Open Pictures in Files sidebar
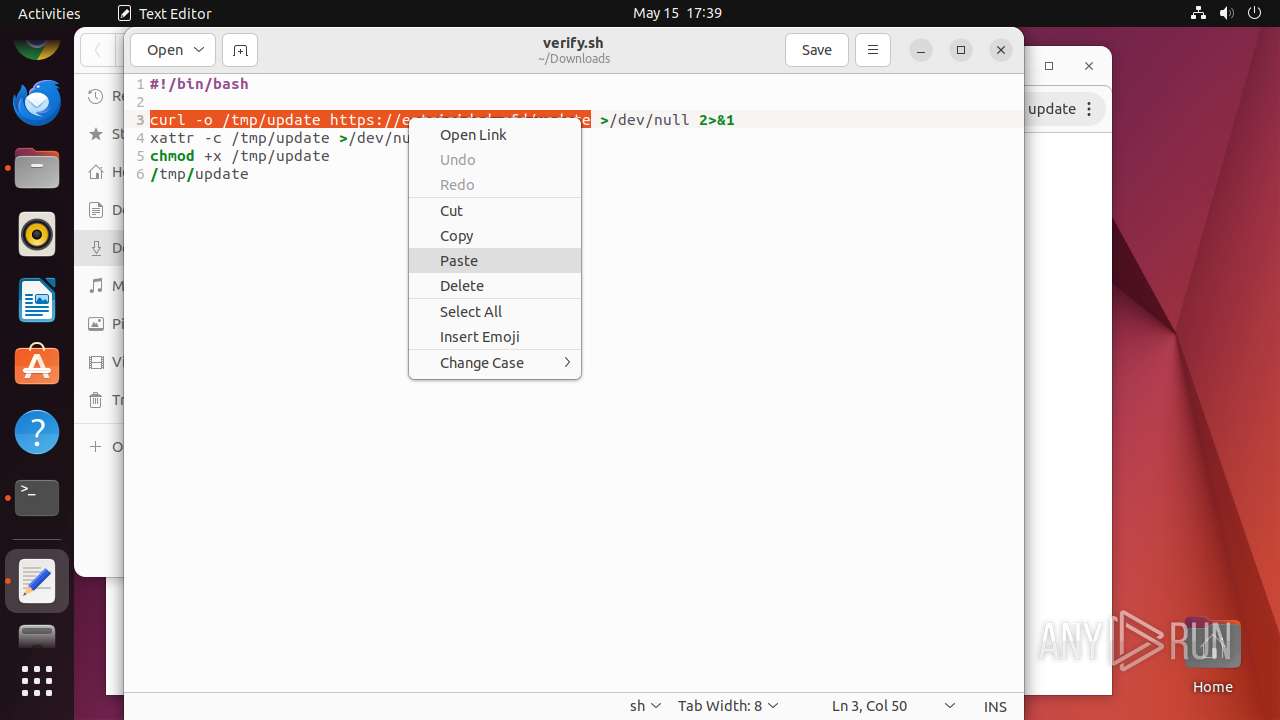The width and height of the screenshot is (1280, 720). [x=100, y=324]
